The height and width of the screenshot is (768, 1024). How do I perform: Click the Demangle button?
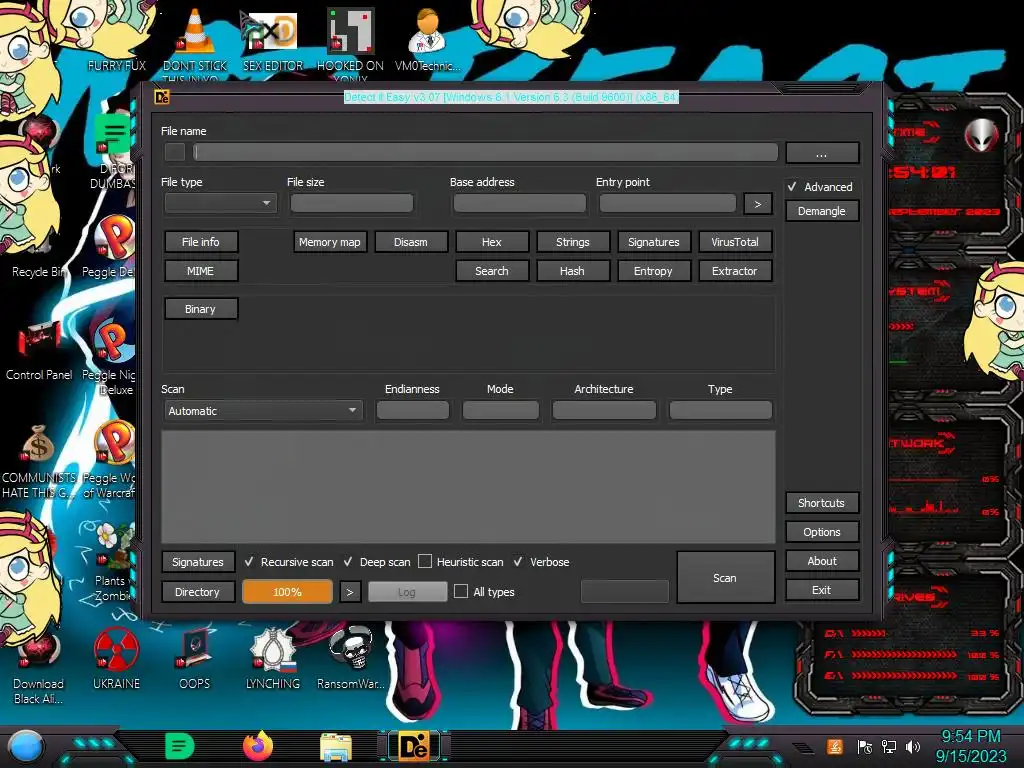pos(822,211)
